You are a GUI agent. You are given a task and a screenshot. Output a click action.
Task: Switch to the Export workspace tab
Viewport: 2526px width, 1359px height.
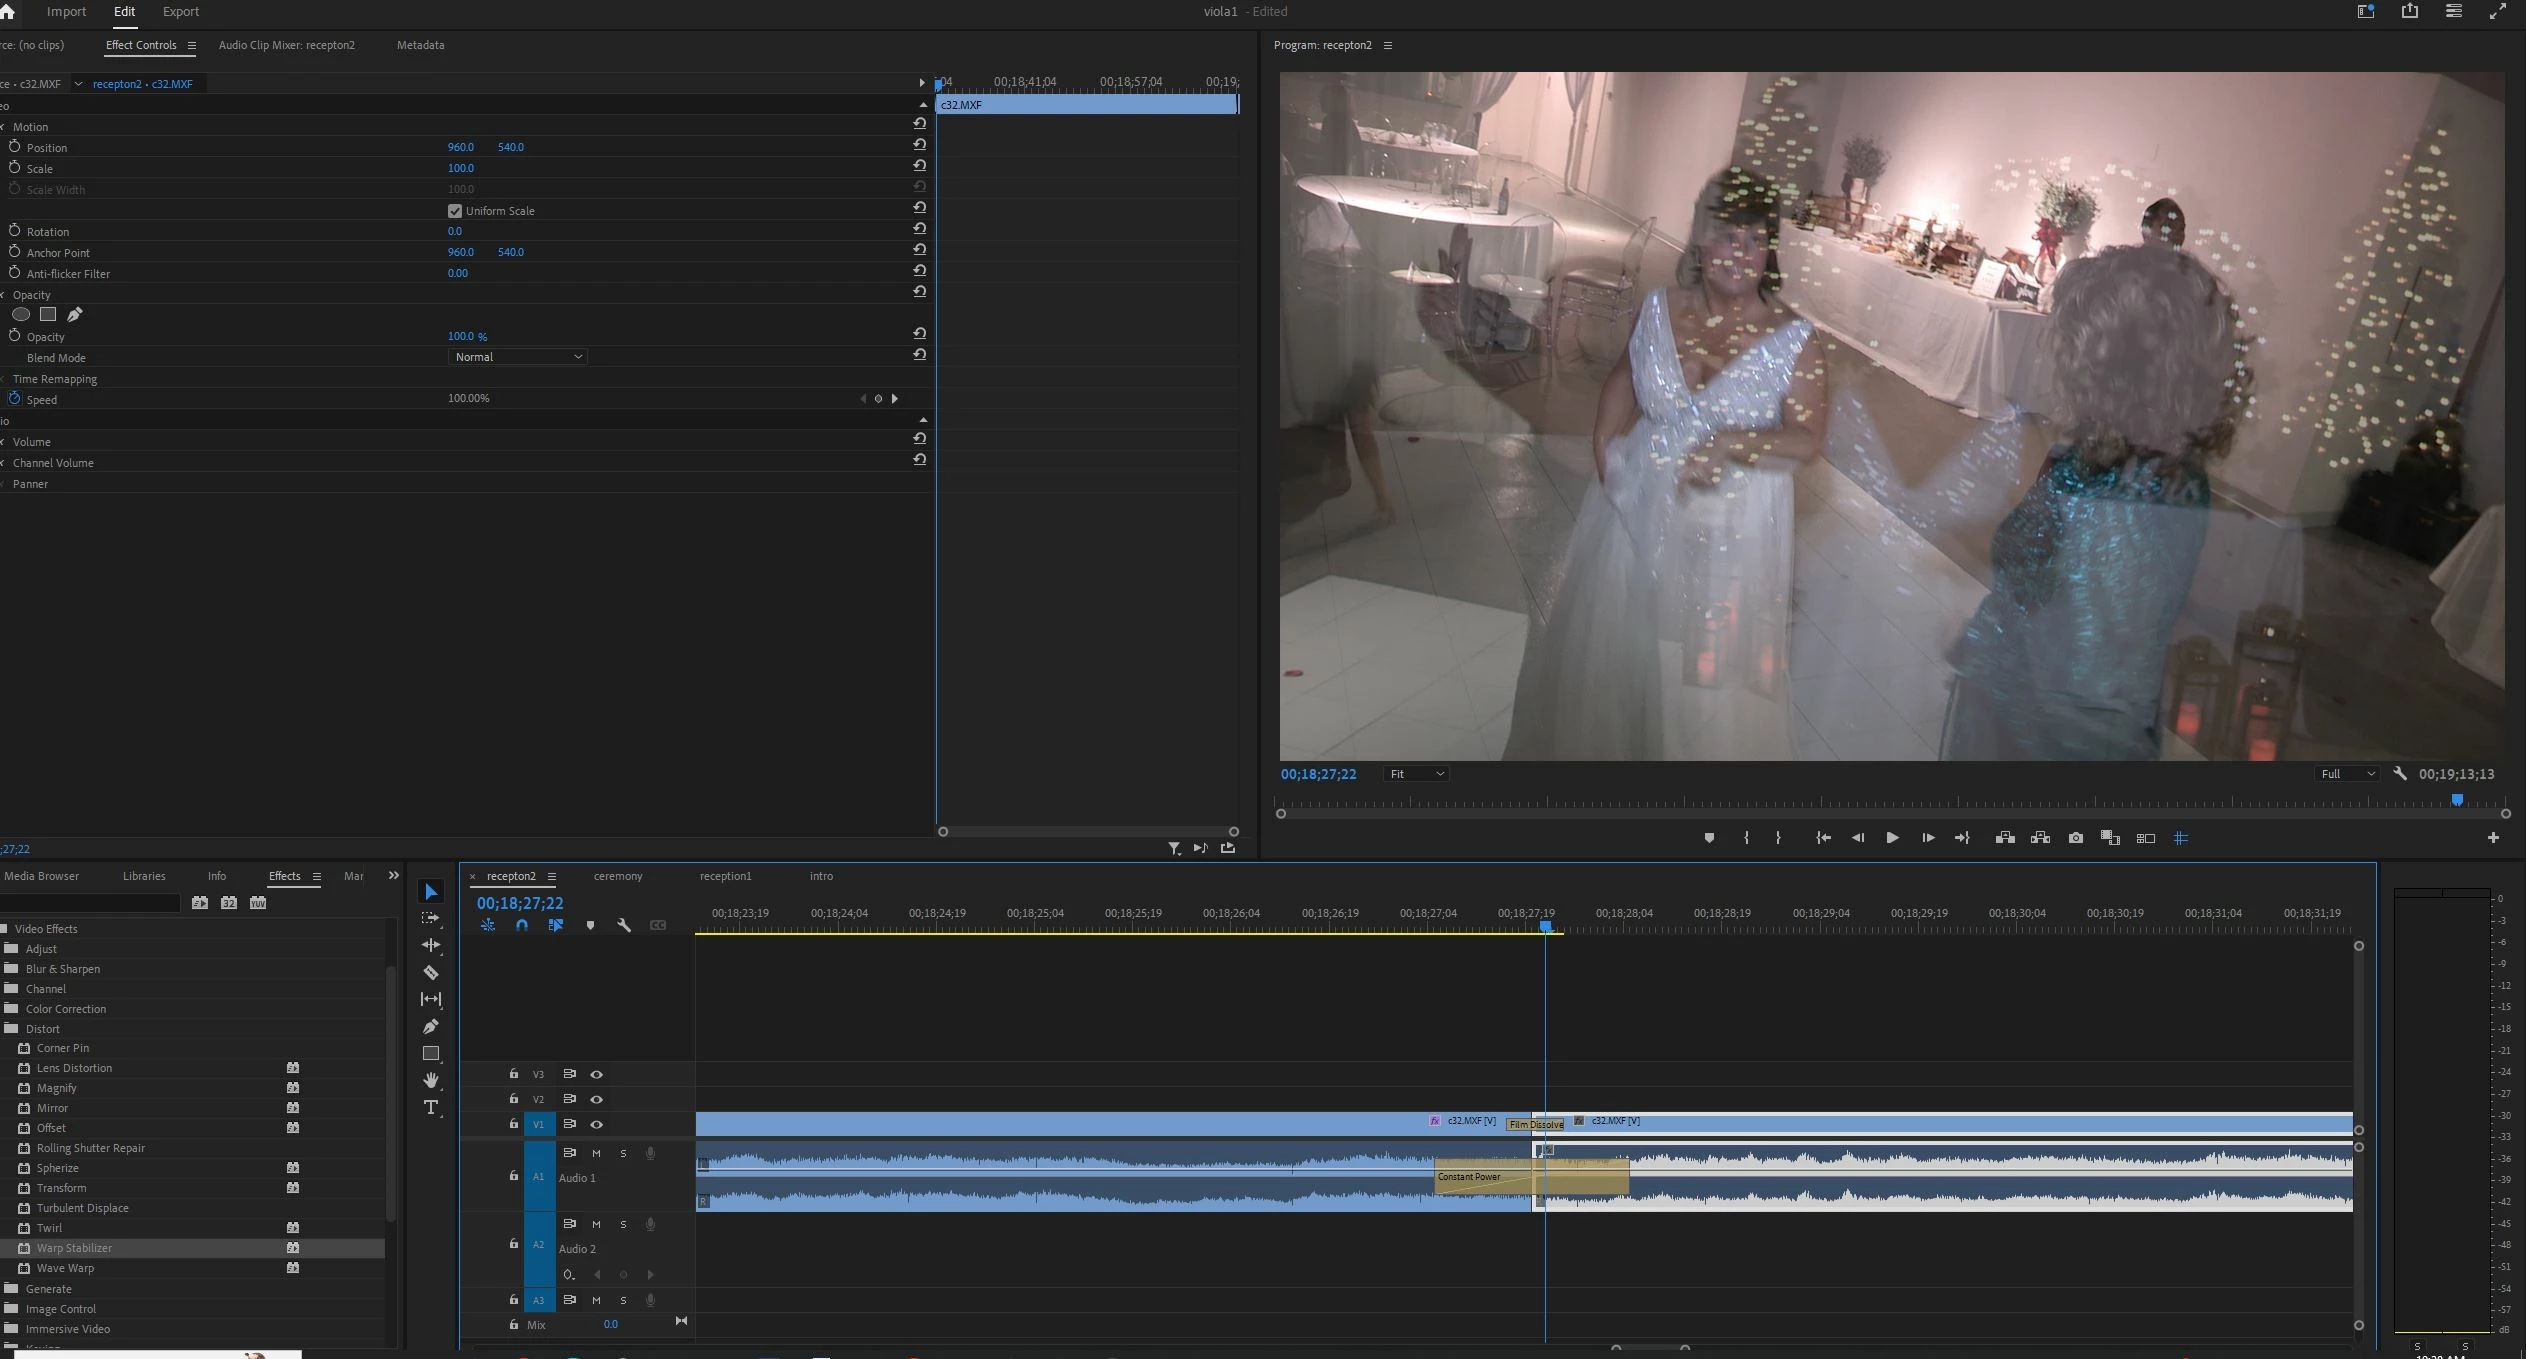click(181, 12)
